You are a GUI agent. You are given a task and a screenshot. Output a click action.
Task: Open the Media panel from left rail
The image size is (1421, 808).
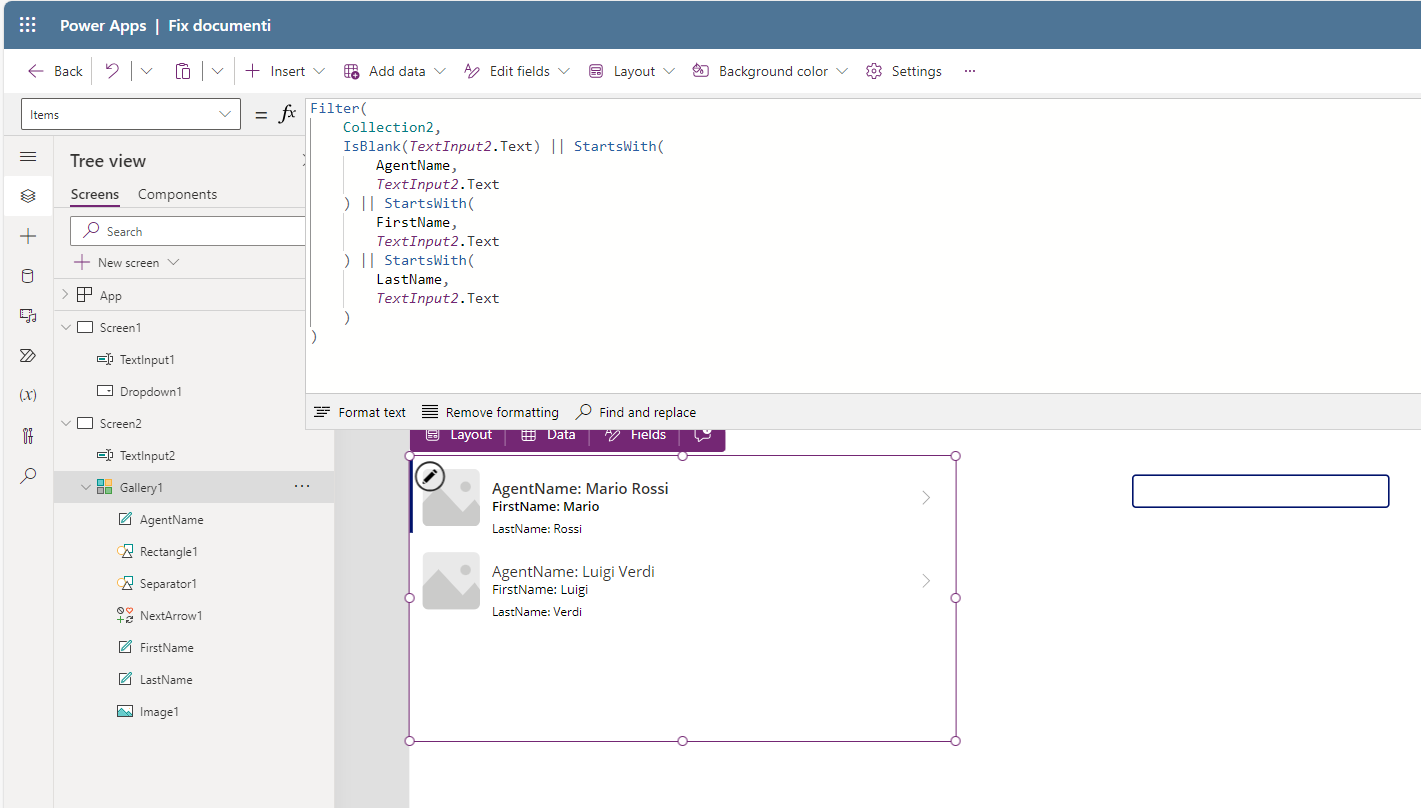27,316
